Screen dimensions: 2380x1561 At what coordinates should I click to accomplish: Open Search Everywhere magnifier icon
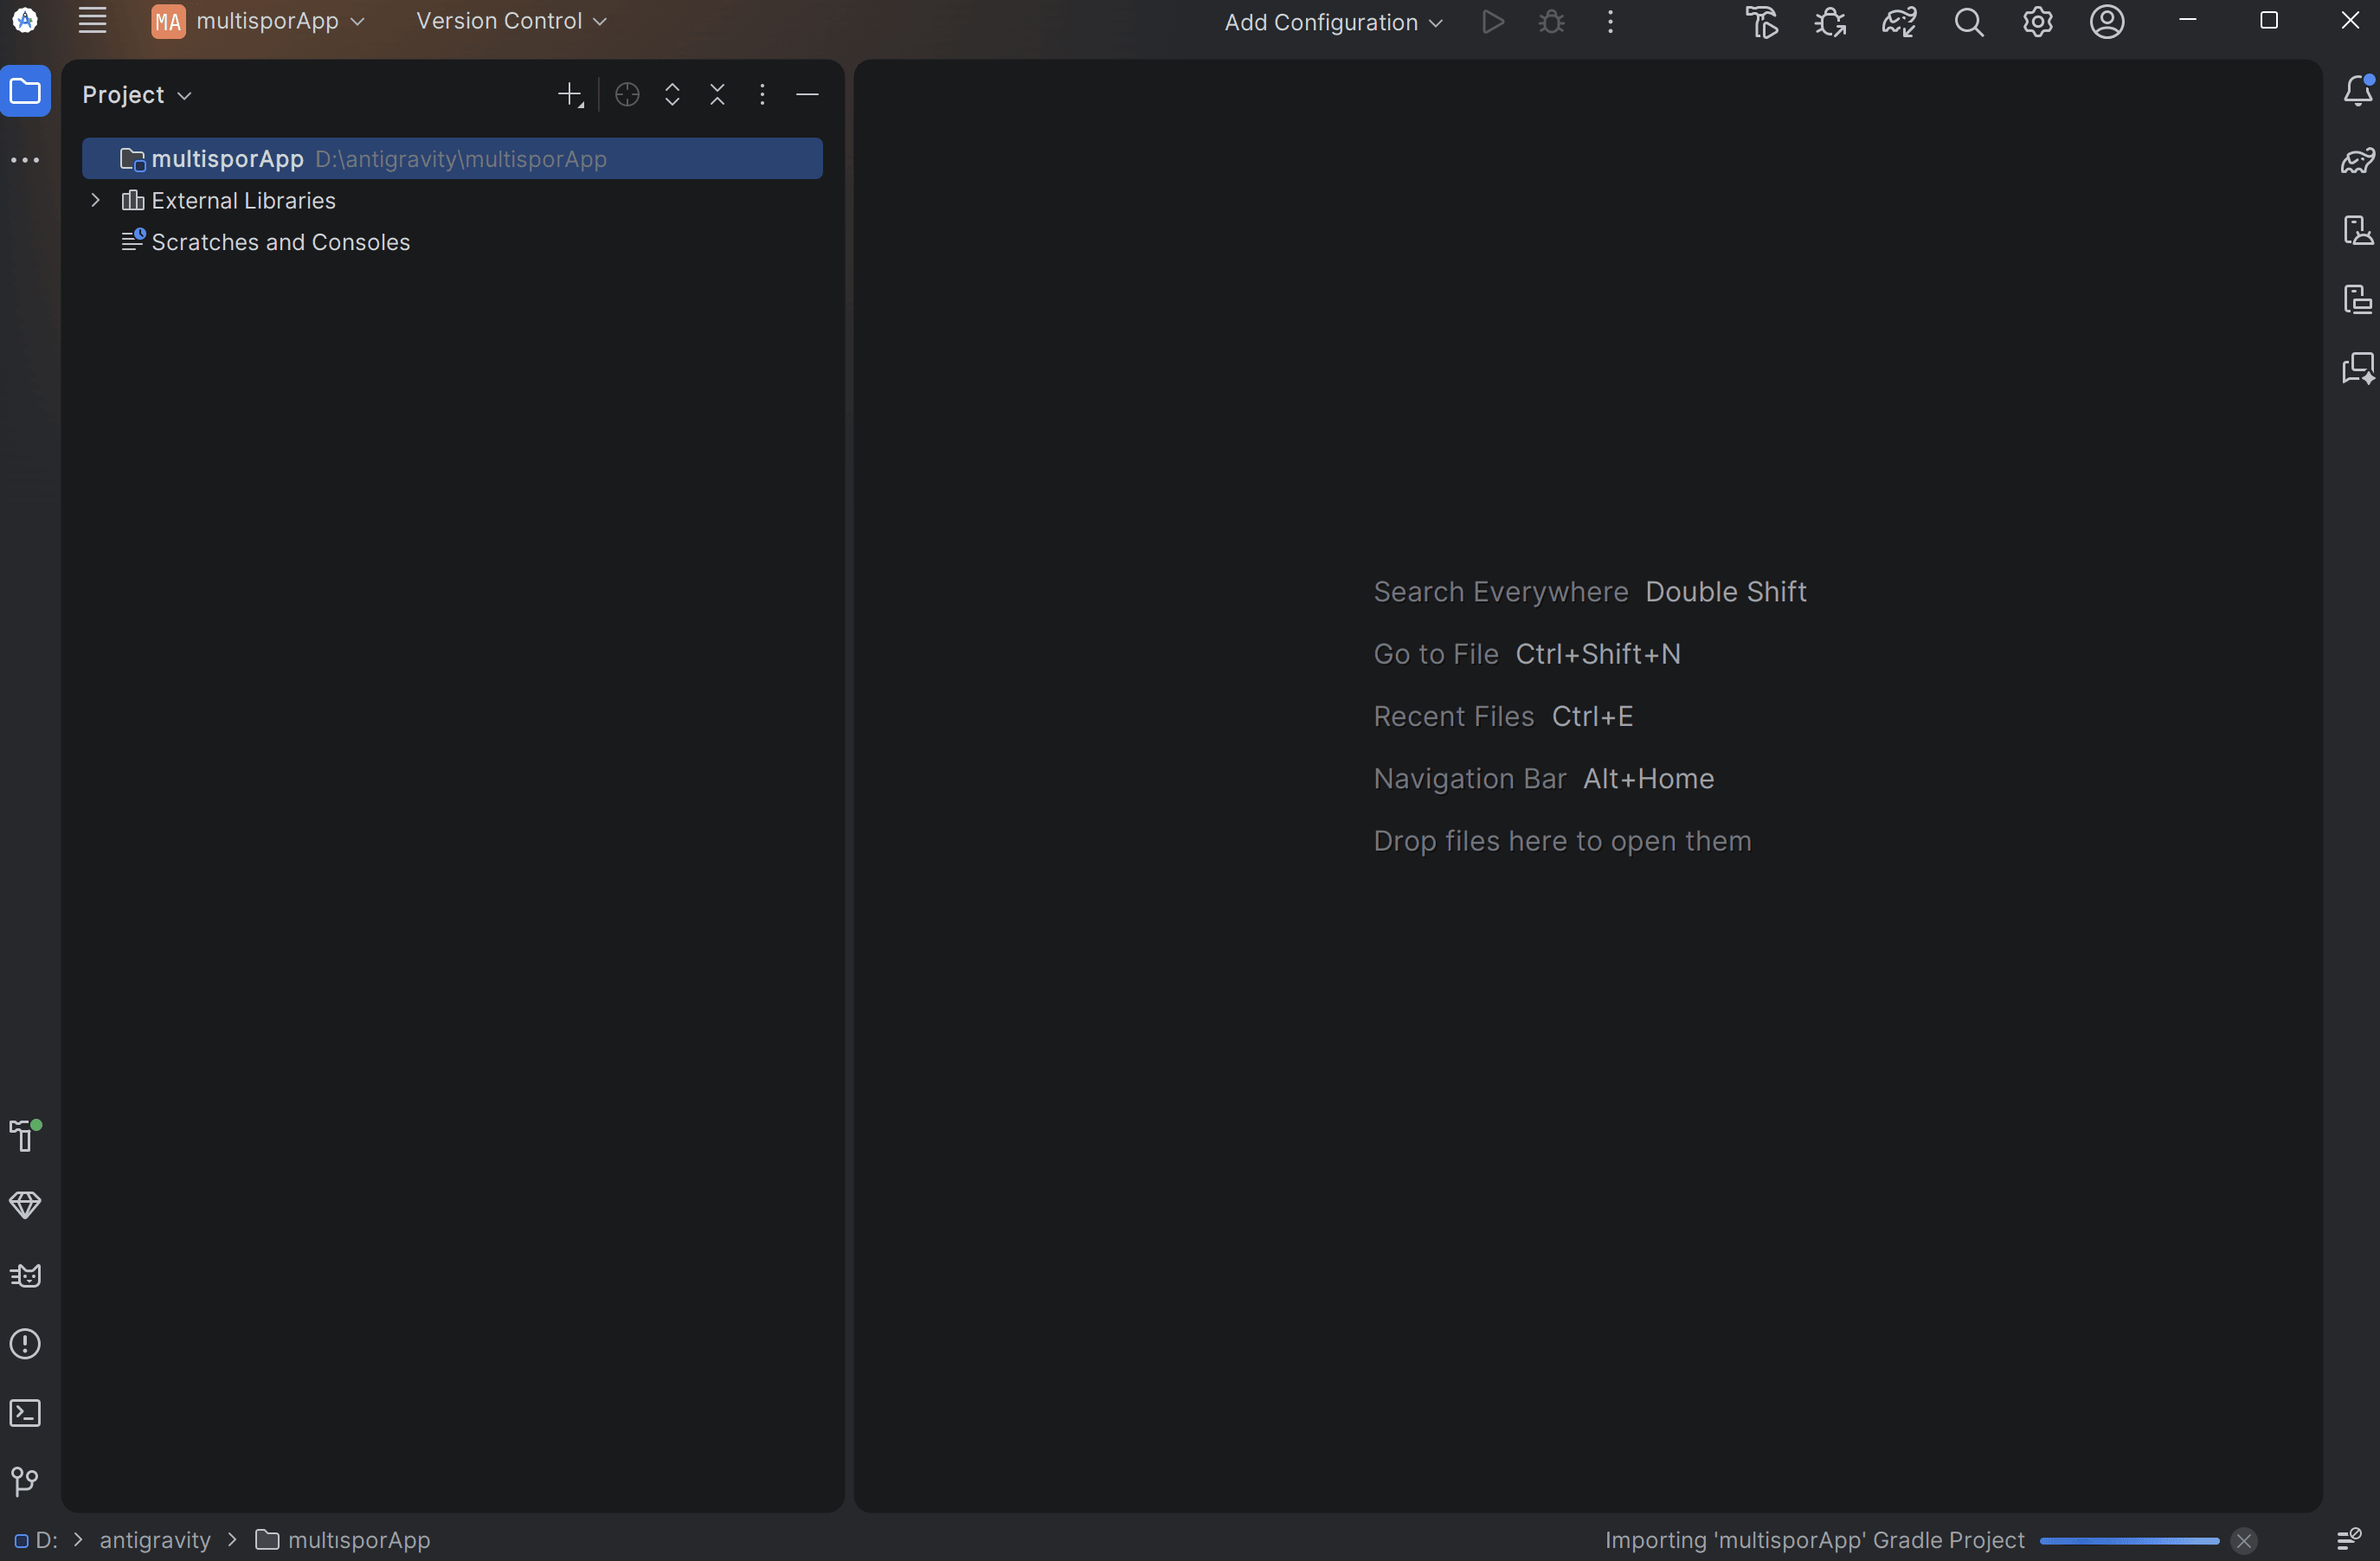1968,21
